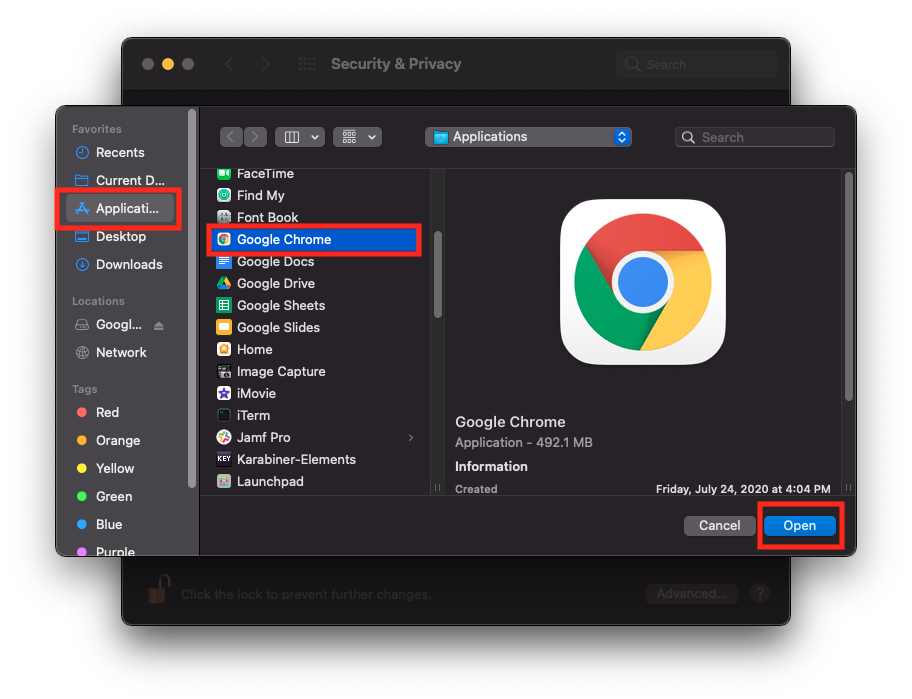912x699 pixels.
Task: Click the Google Drive app icon
Action: (224, 283)
